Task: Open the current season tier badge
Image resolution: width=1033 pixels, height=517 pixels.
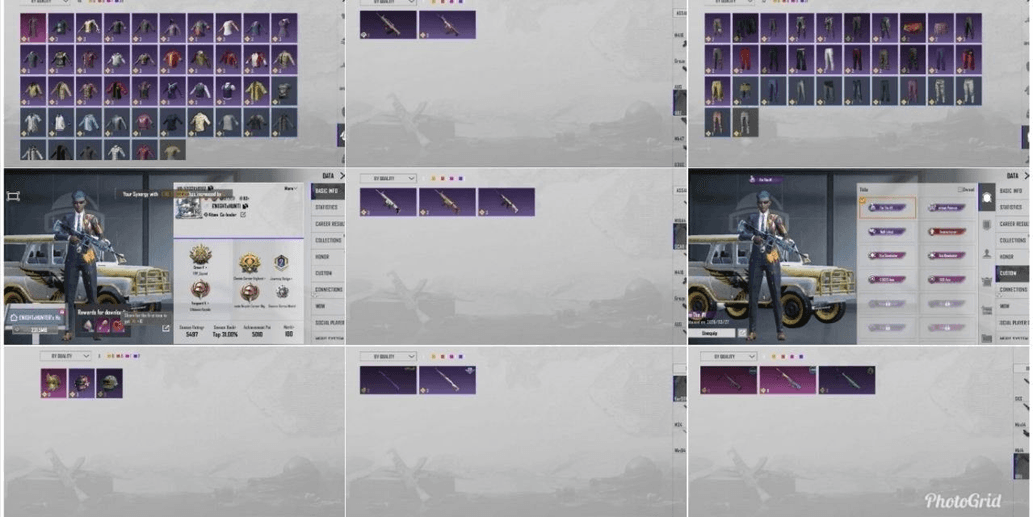Action: (x=200, y=255)
